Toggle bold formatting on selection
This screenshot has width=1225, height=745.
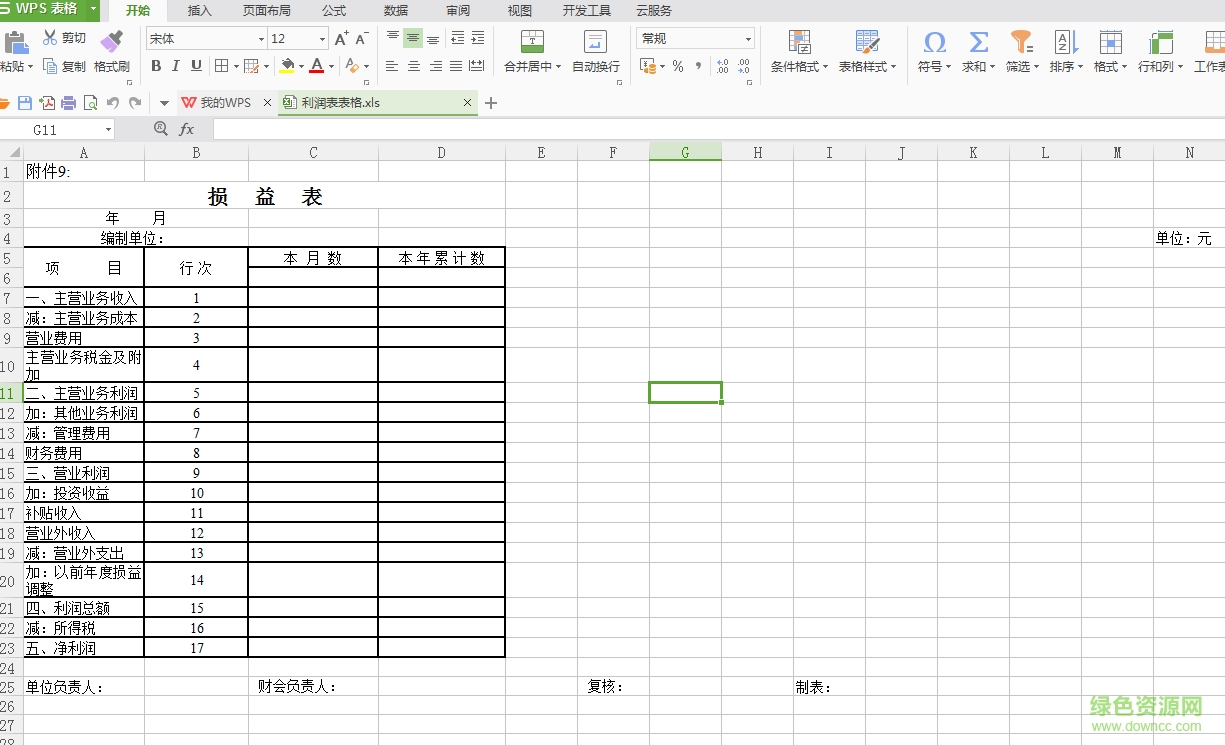[155, 66]
